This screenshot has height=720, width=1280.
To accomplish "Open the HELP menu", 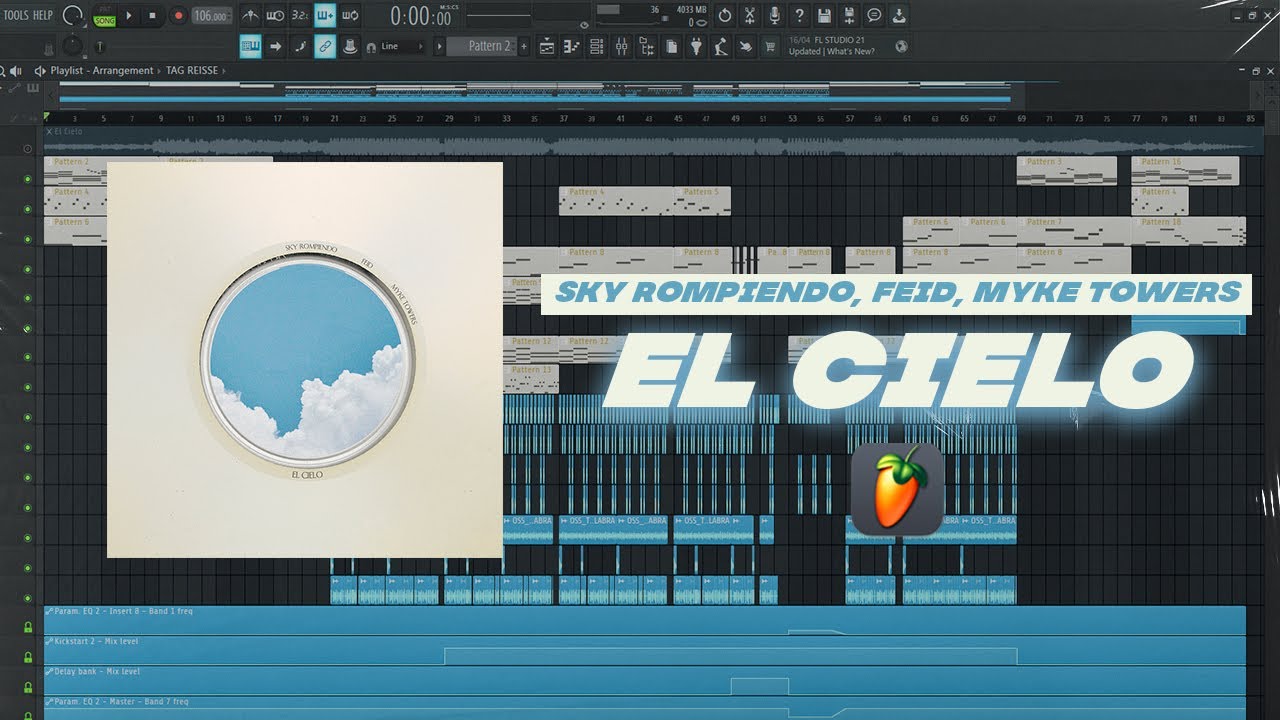I will click(43, 15).
